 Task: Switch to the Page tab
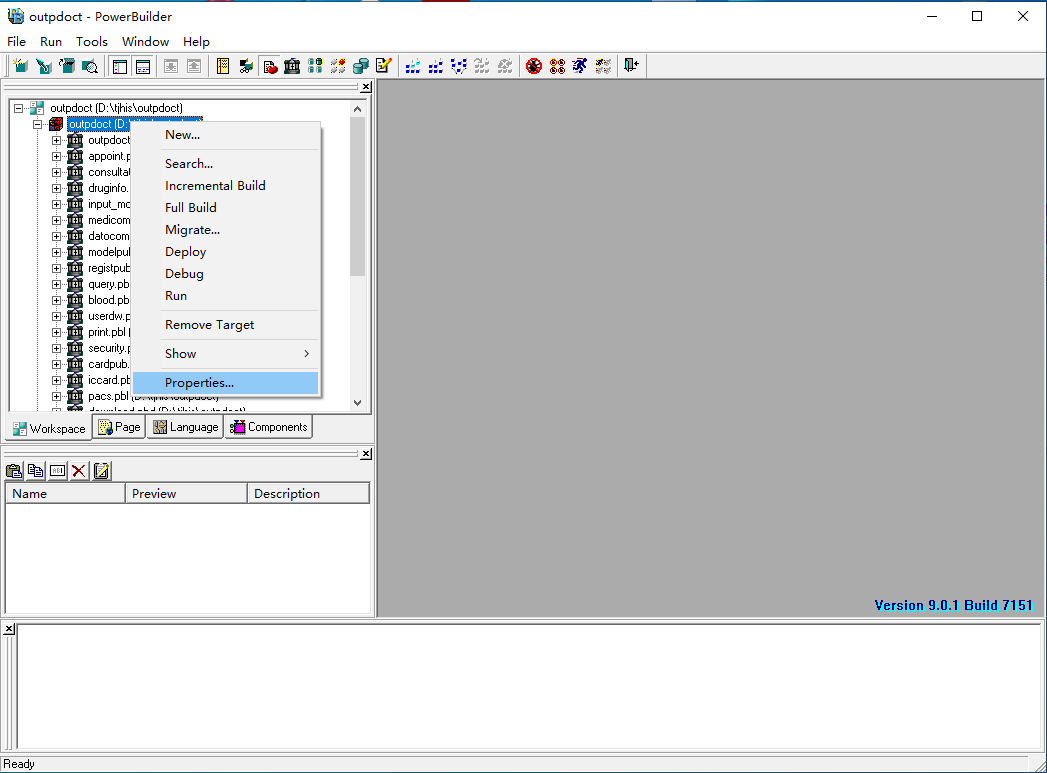(x=119, y=427)
